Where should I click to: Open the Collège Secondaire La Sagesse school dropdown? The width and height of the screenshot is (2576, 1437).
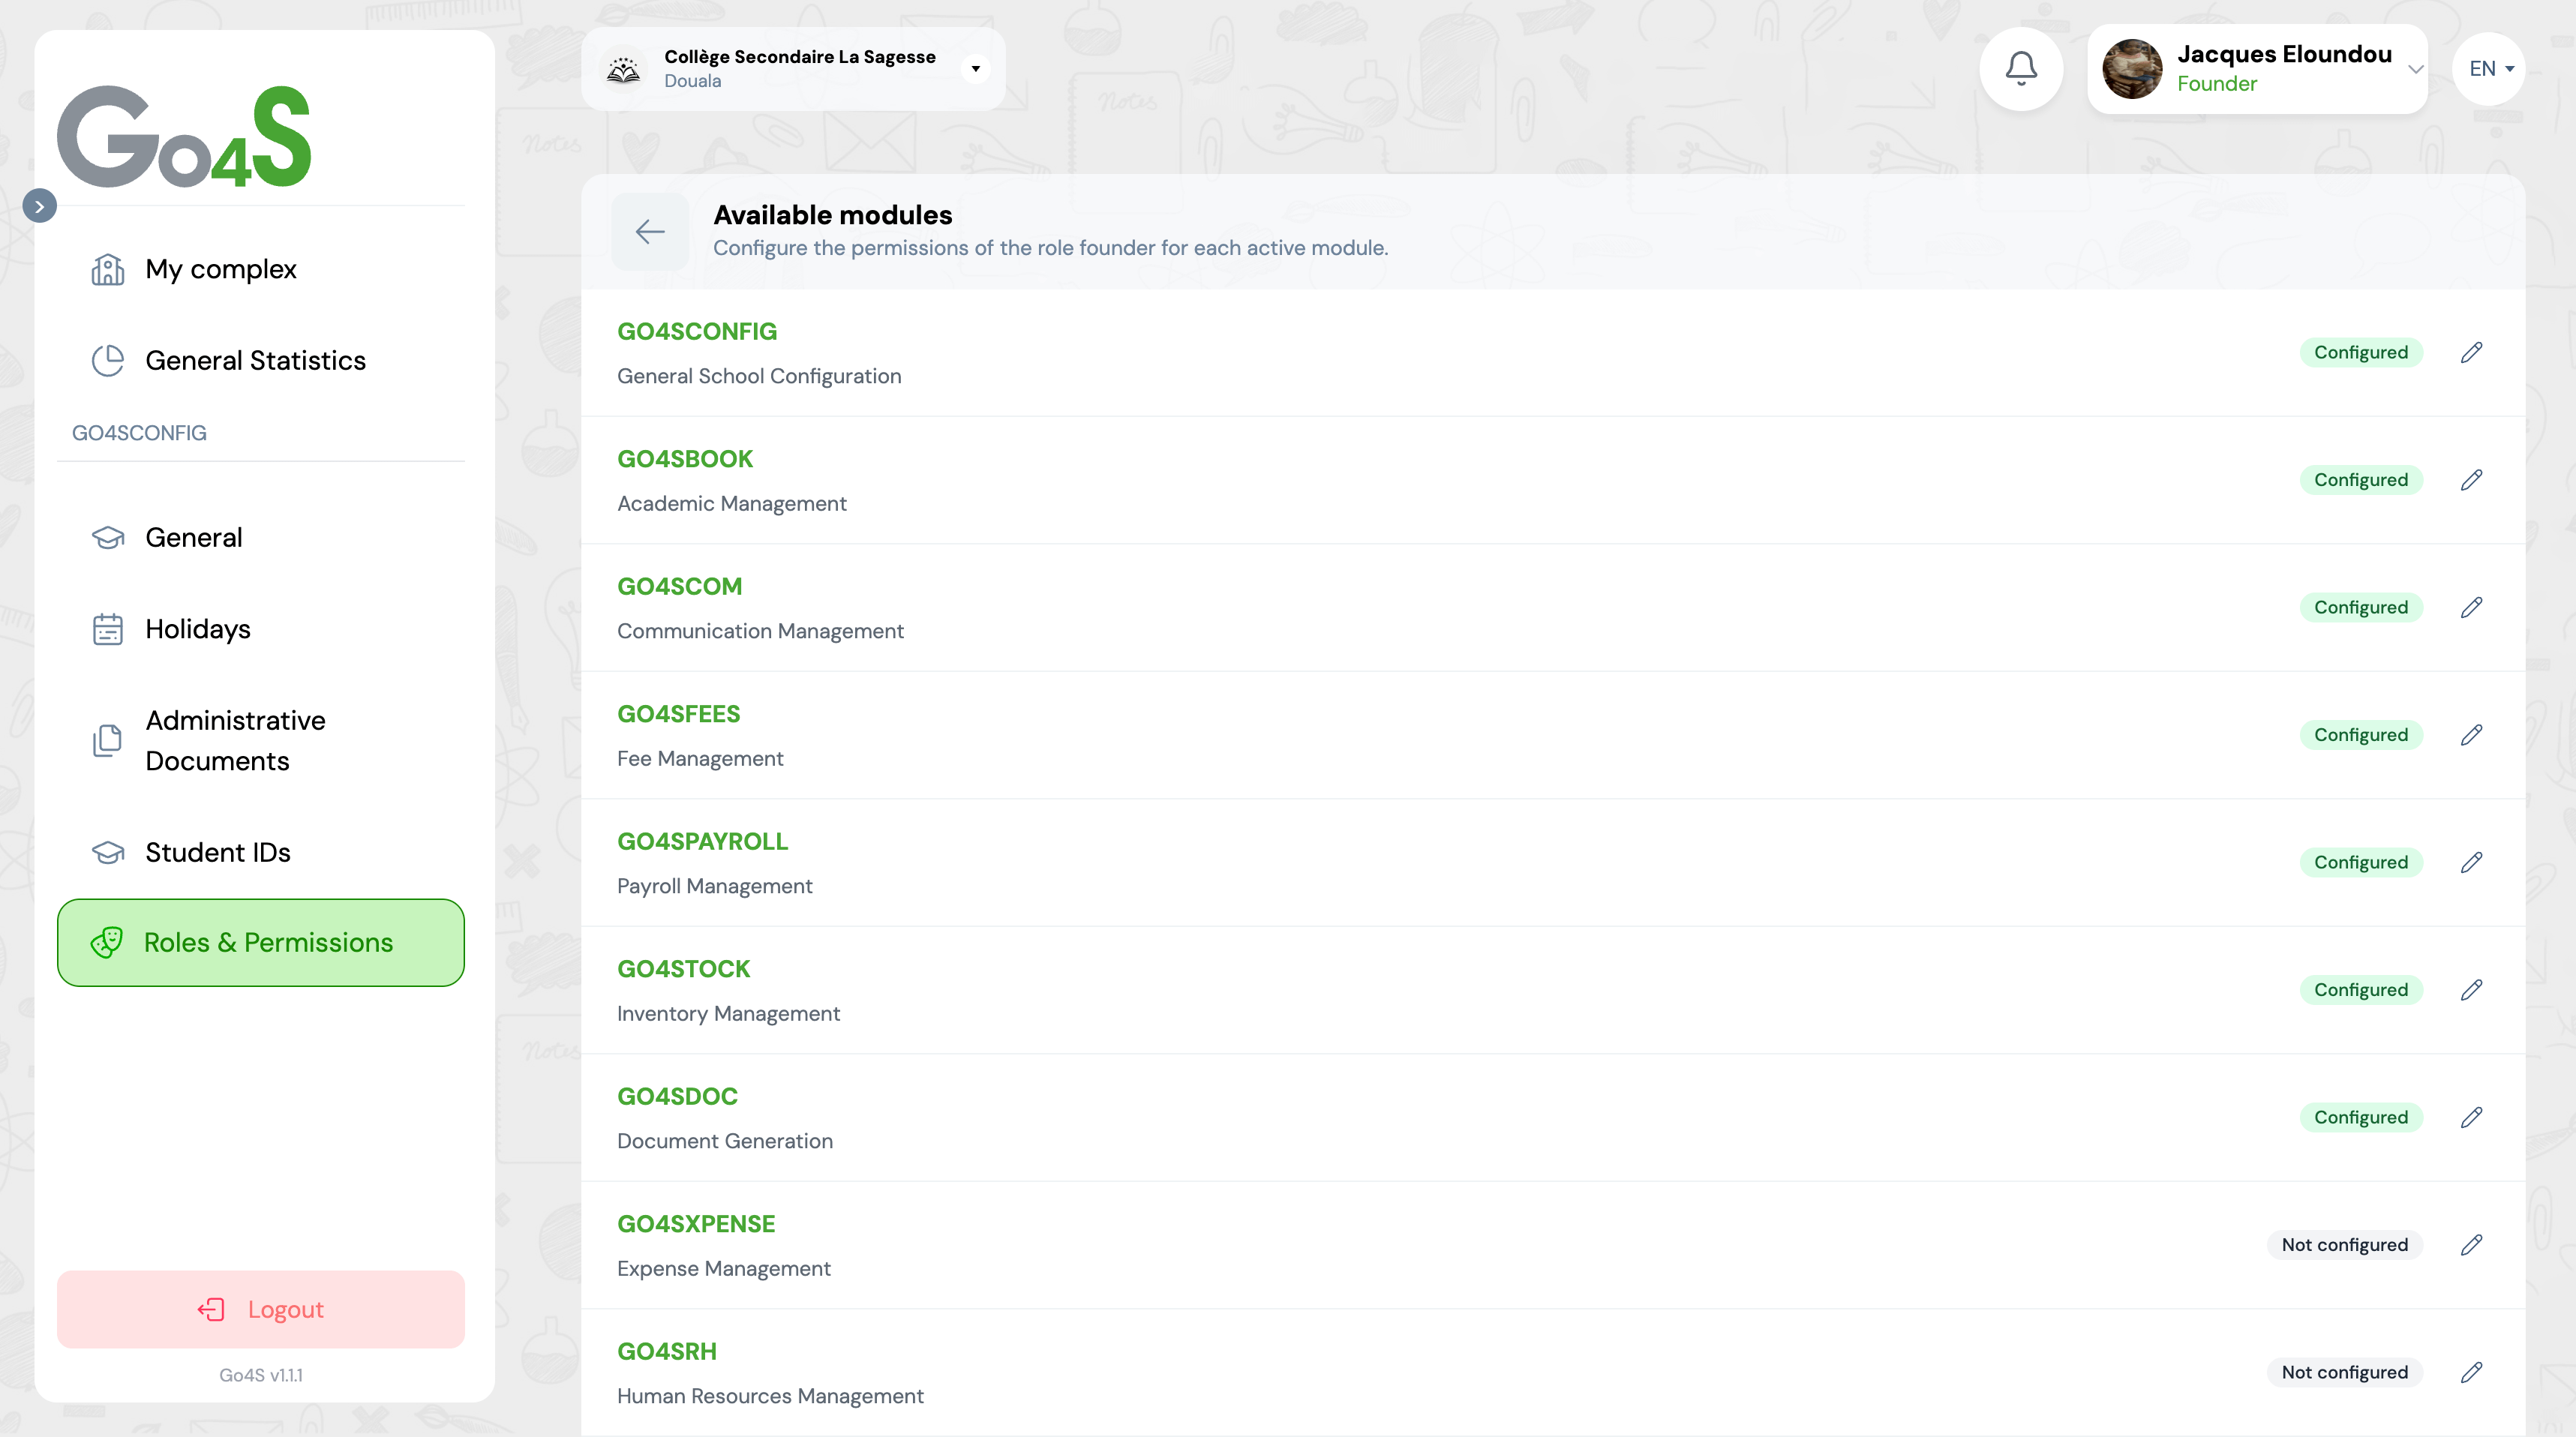coord(975,69)
